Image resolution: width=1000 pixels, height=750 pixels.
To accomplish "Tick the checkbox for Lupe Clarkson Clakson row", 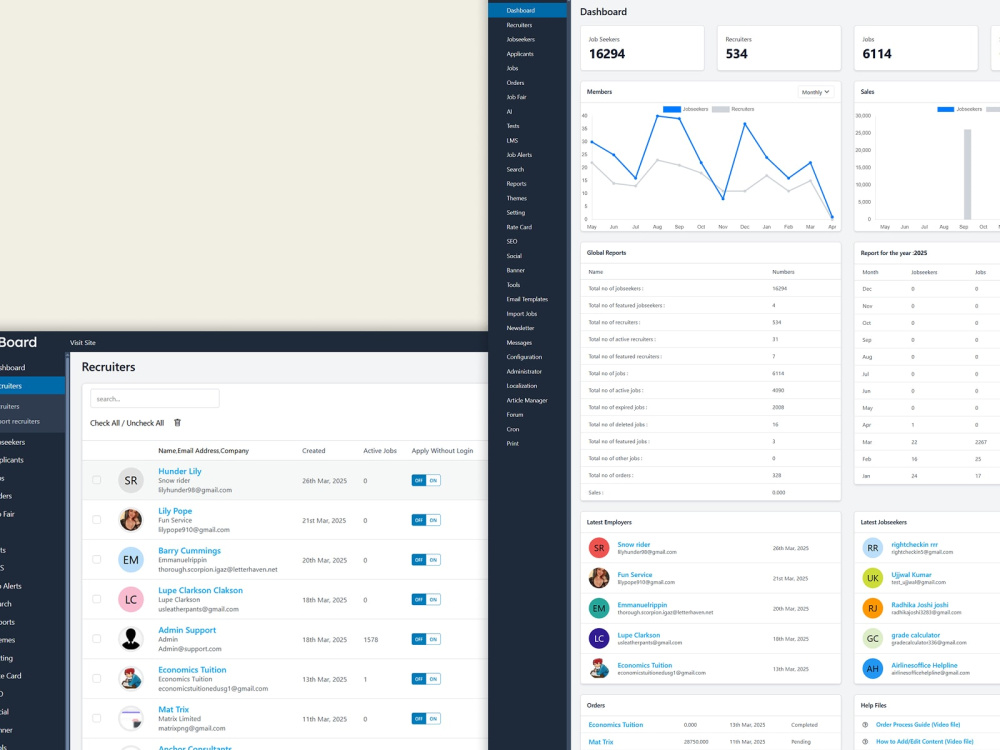I will (96, 599).
